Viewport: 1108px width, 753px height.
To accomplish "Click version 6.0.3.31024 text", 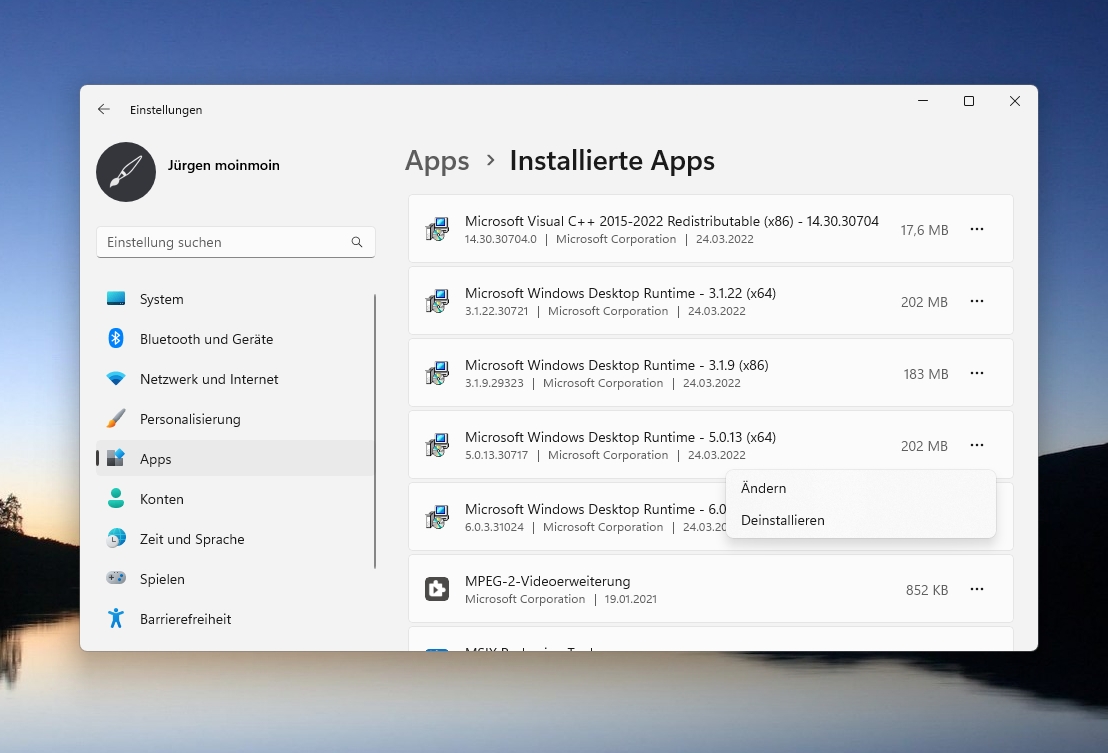I will (494, 528).
